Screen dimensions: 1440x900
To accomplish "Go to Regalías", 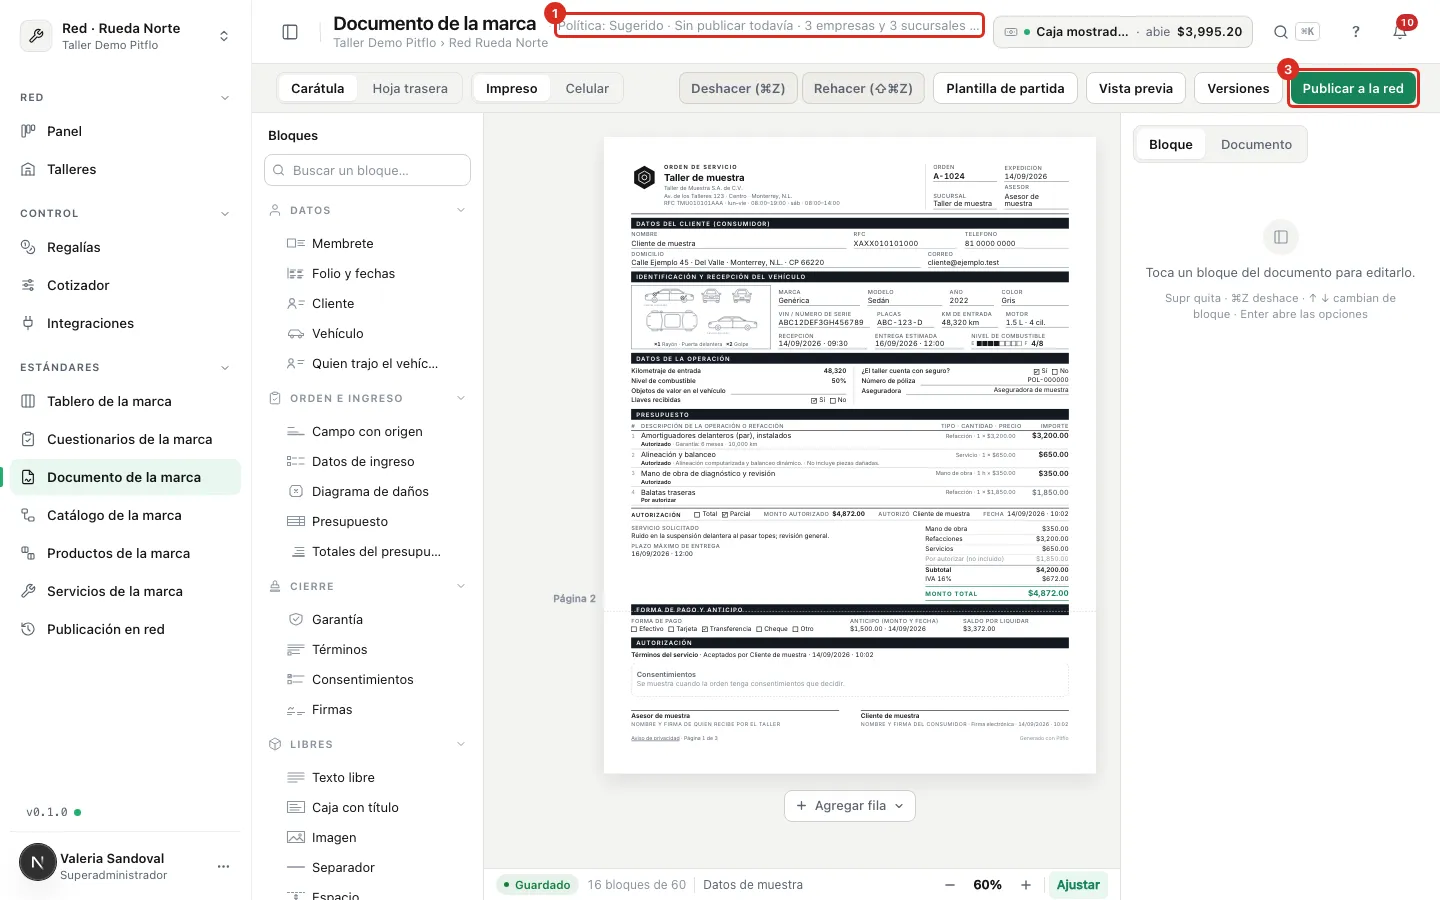I will coord(126,247).
